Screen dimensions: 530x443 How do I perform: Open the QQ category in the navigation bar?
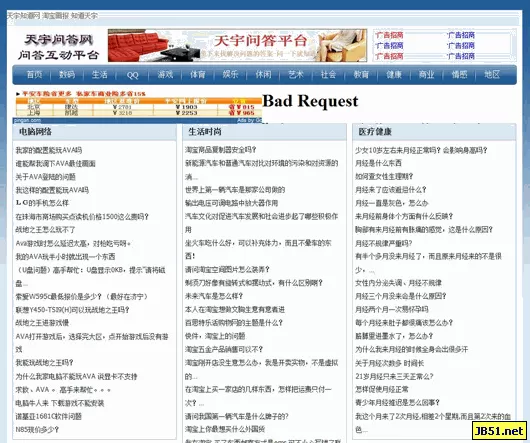132,75
